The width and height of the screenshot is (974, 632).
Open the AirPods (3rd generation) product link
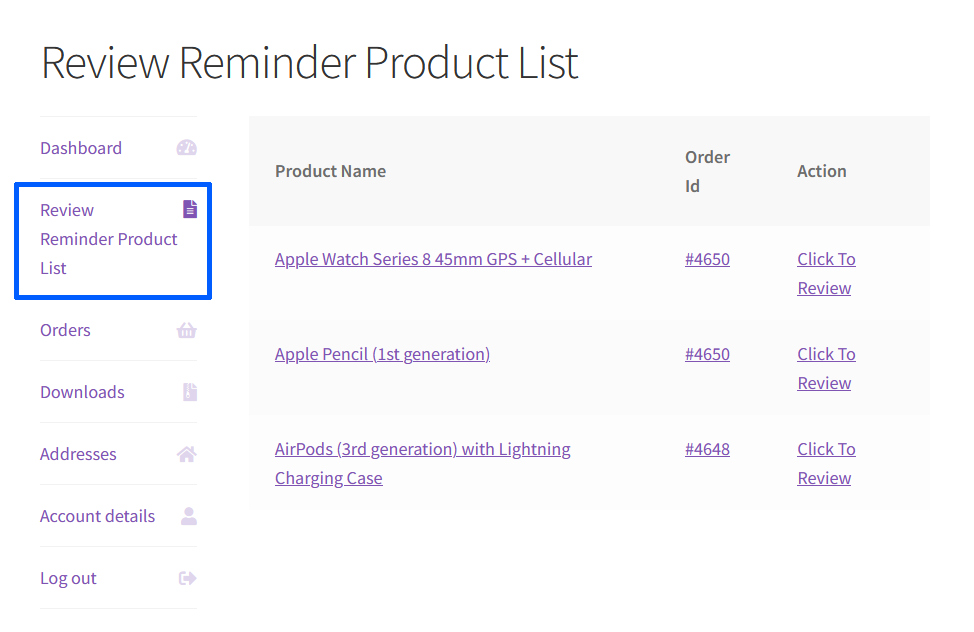click(x=422, y=448)
